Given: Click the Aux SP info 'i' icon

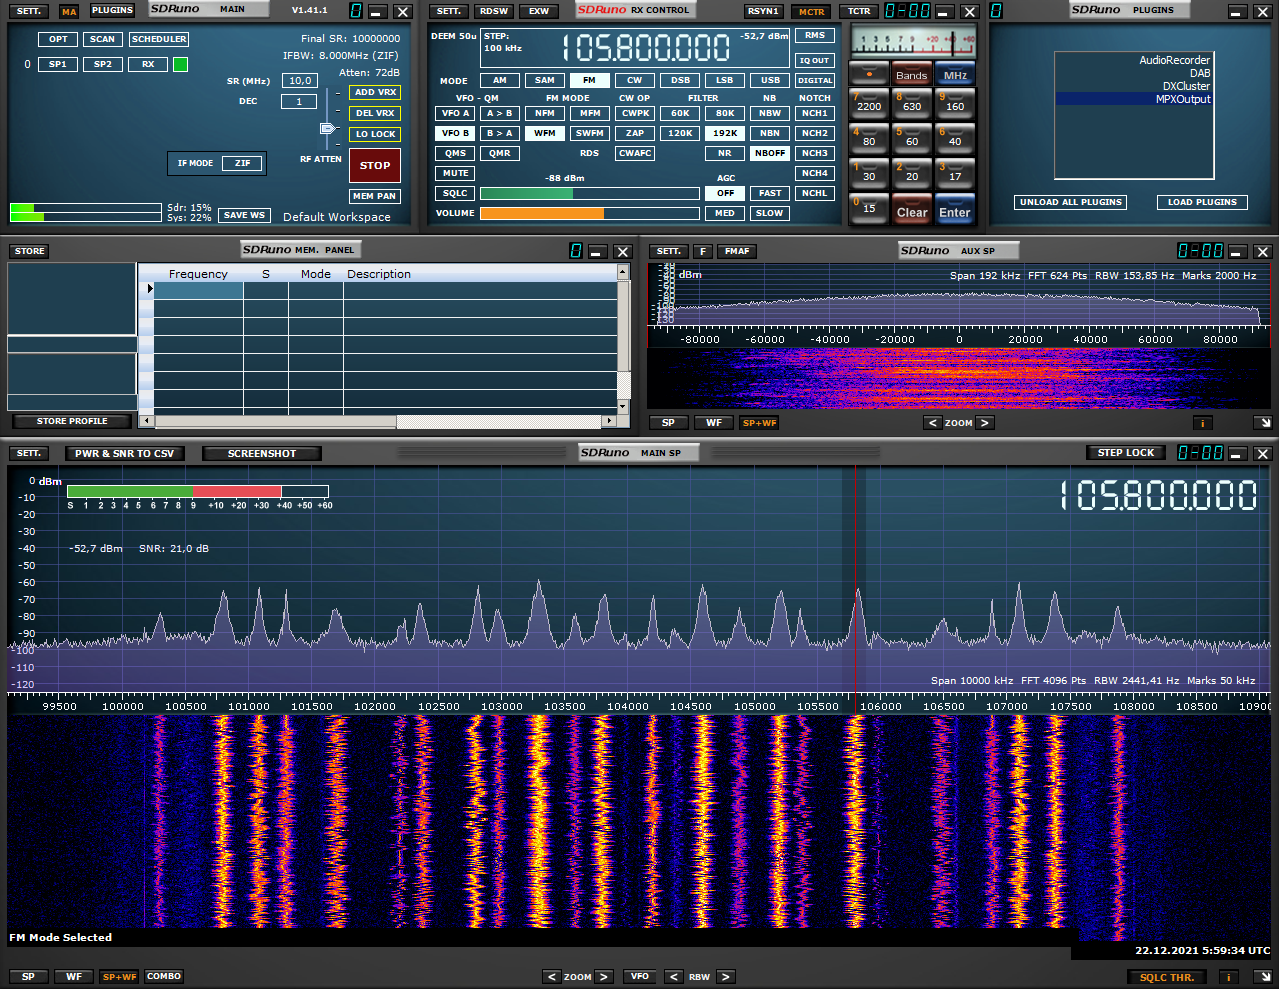Looking at the screenshot, I should coord(1201,423).
